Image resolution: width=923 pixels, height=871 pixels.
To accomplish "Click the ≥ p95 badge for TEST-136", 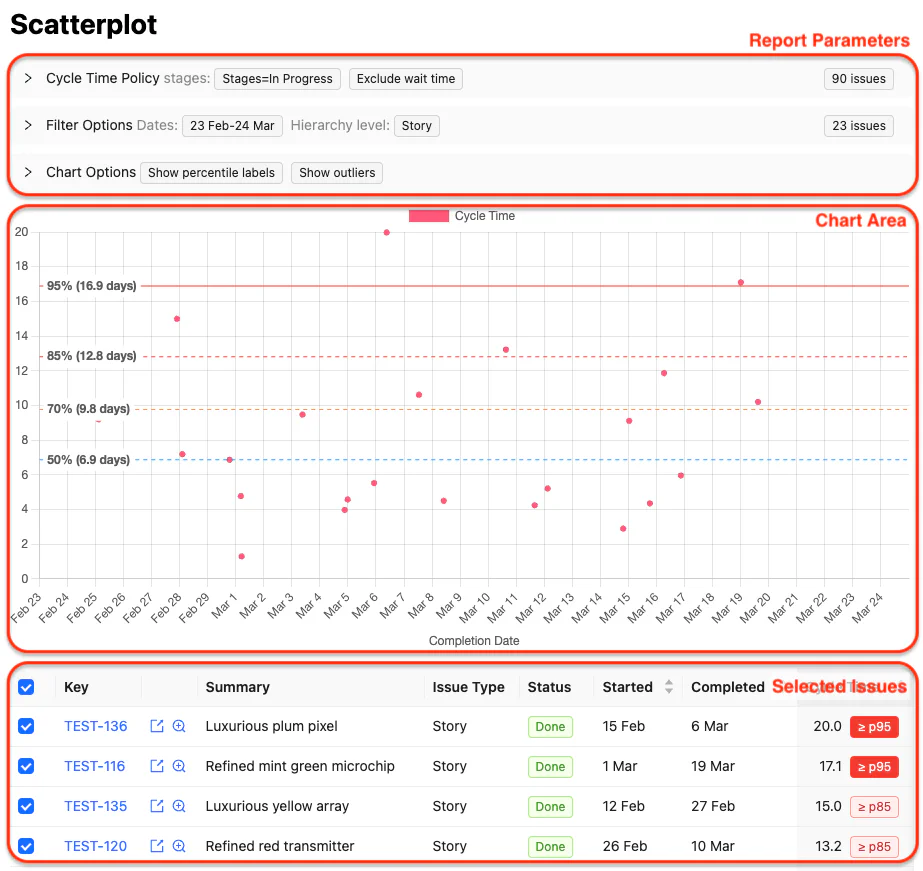I will point(874,727).
